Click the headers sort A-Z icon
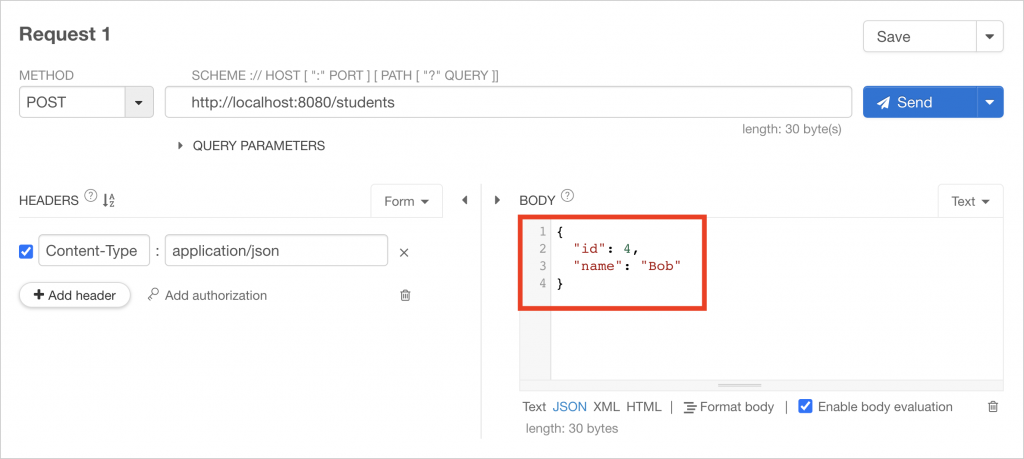 tap(109, 200)
